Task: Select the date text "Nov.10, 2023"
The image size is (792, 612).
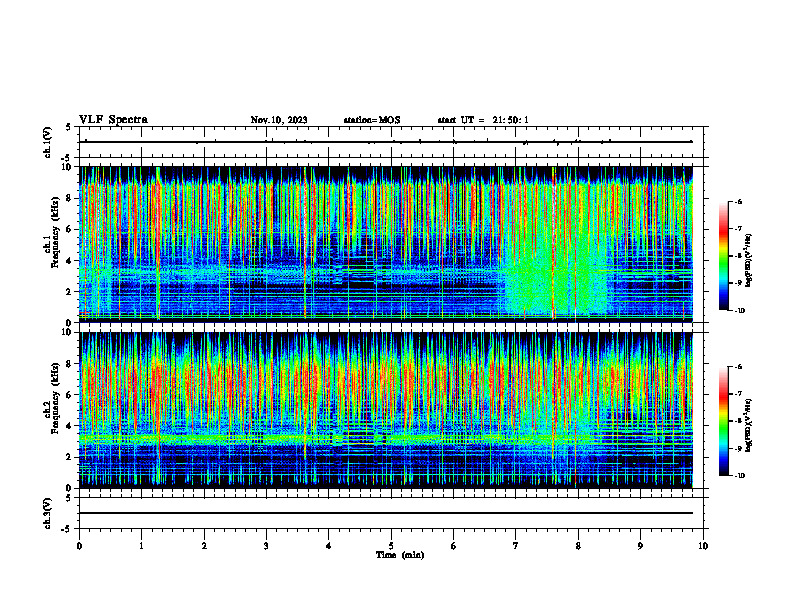Action: [x=279, y=120]
